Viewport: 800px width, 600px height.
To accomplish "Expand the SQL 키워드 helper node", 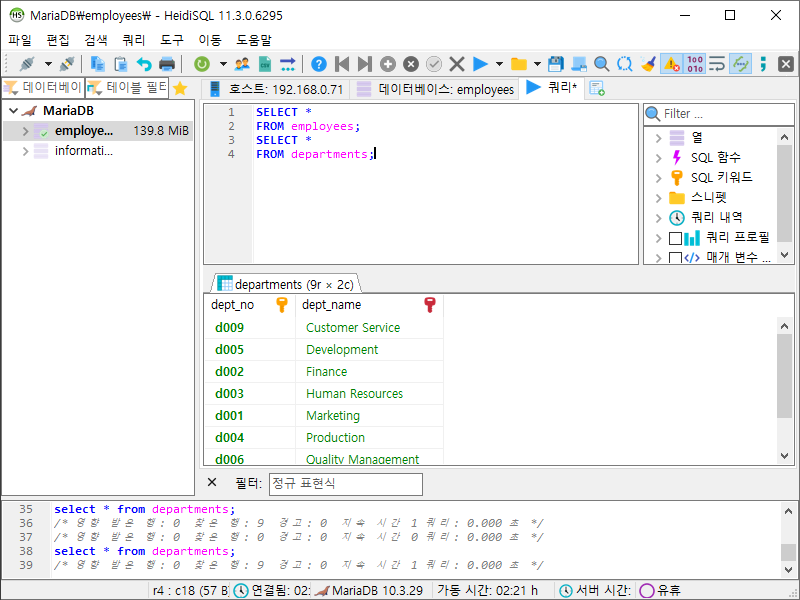I will [x=658, y=178].
